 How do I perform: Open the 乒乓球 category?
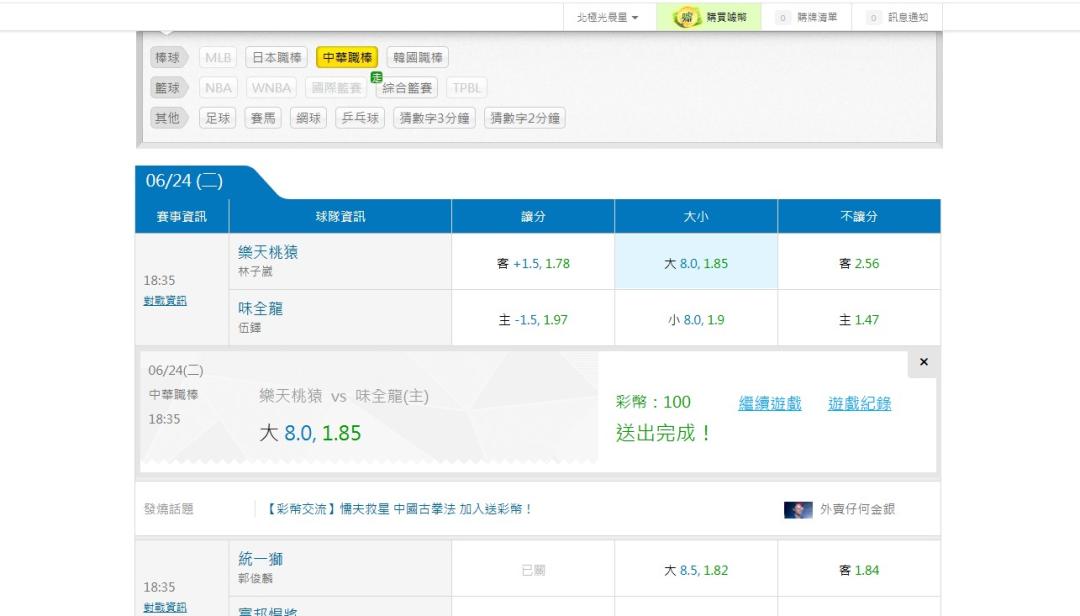360,119
